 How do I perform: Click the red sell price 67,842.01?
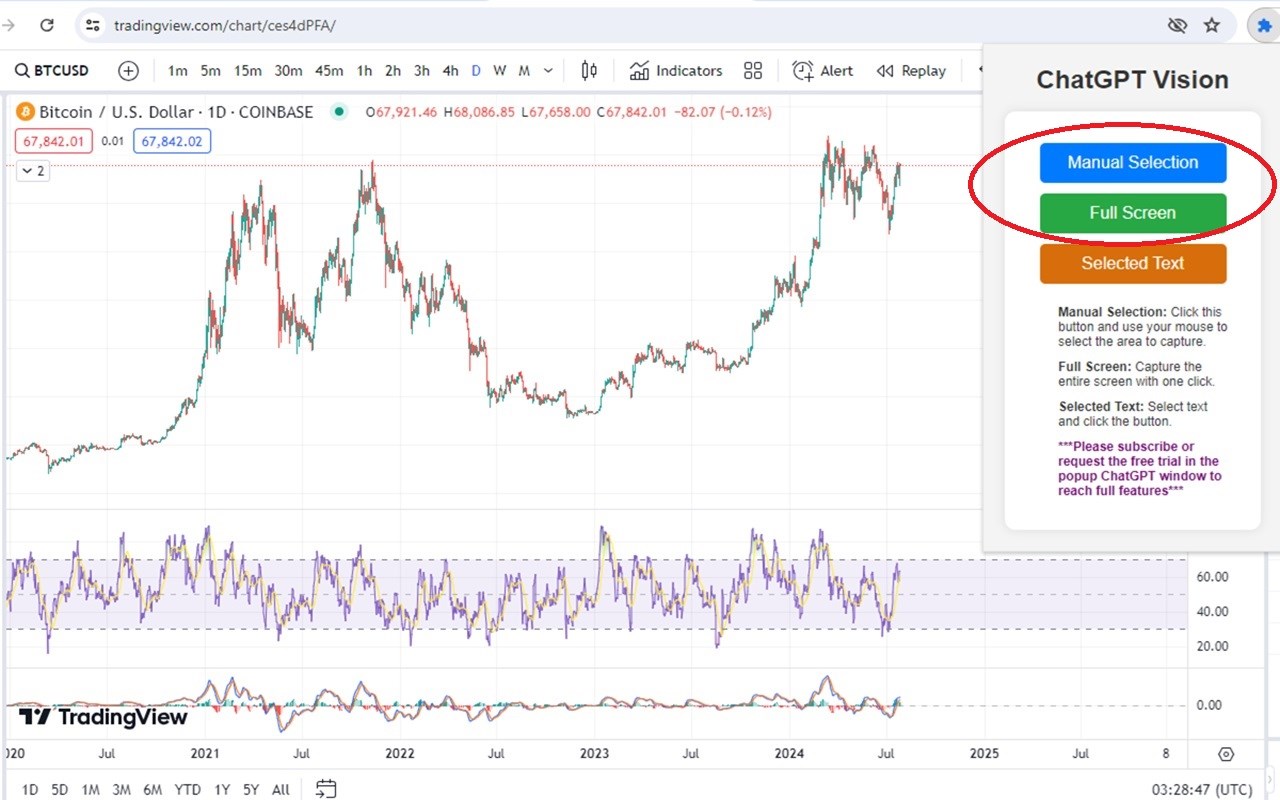pyautogui.click(x=52, y=141)
